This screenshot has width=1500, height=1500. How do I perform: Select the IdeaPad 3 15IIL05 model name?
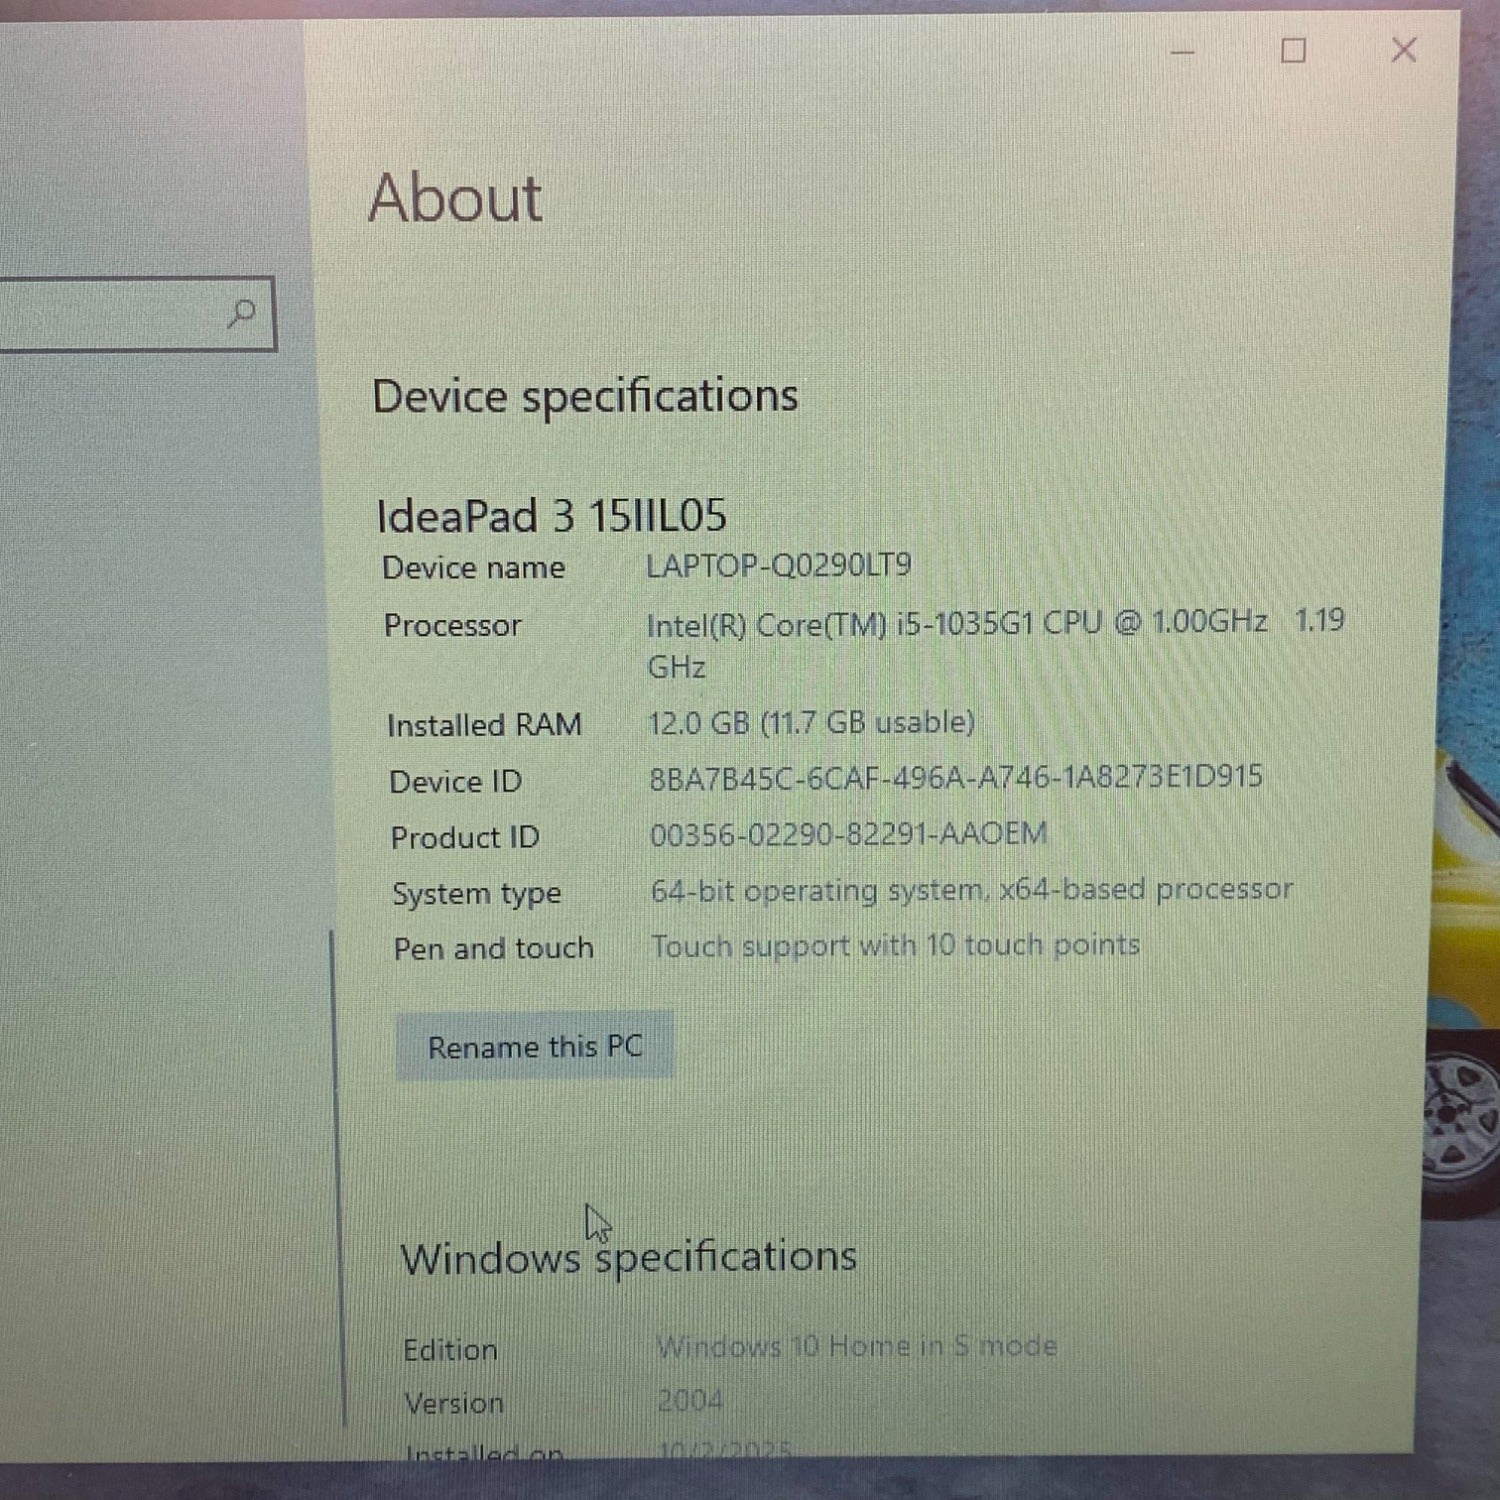pyautogui.click(x=551, y=516)
